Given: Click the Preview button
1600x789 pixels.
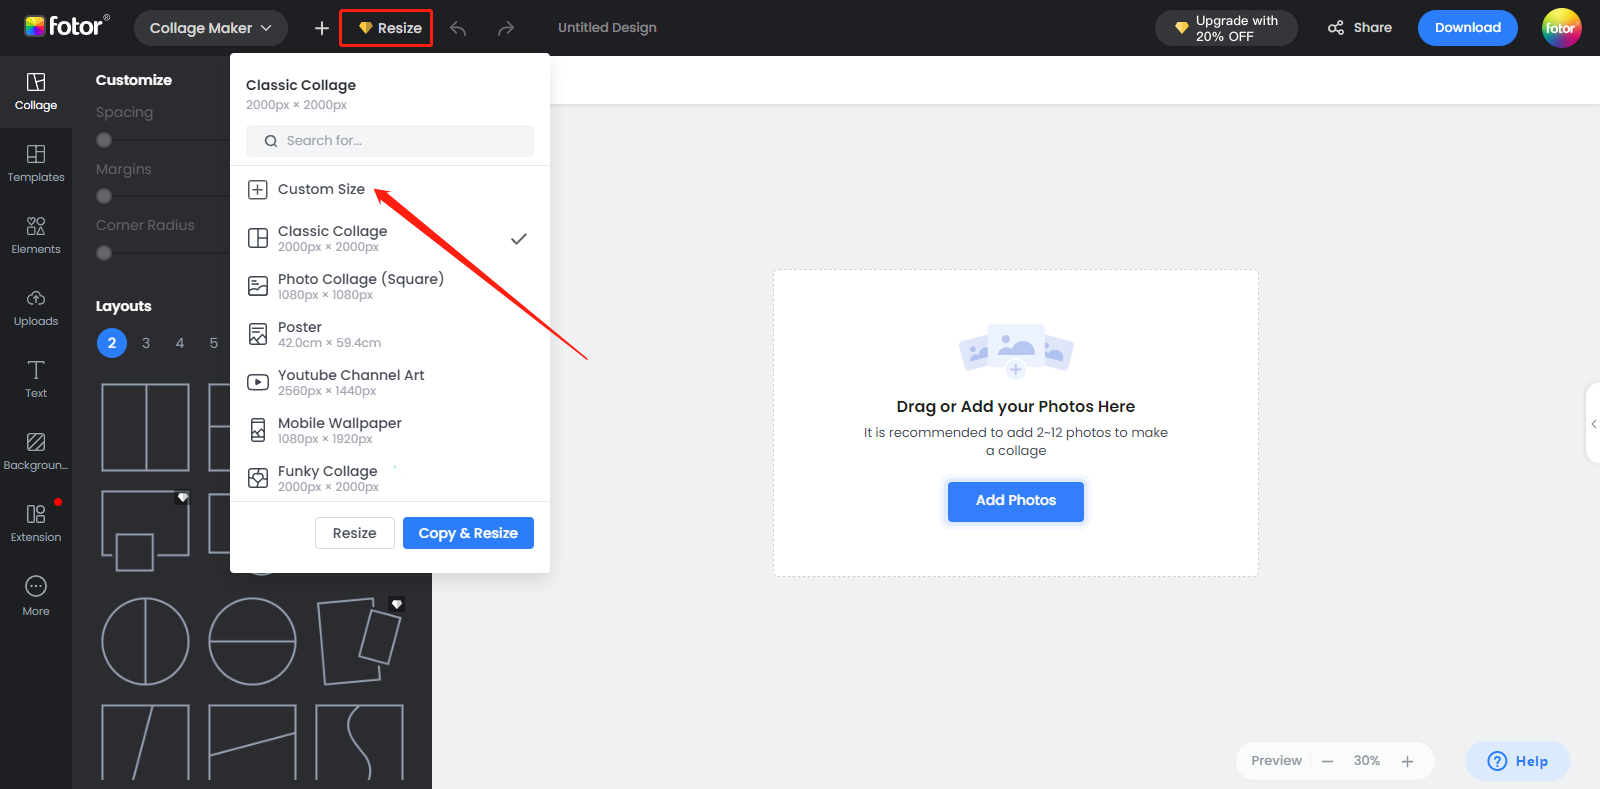Looking at the screenshot, I should (x=1276, y=761).
